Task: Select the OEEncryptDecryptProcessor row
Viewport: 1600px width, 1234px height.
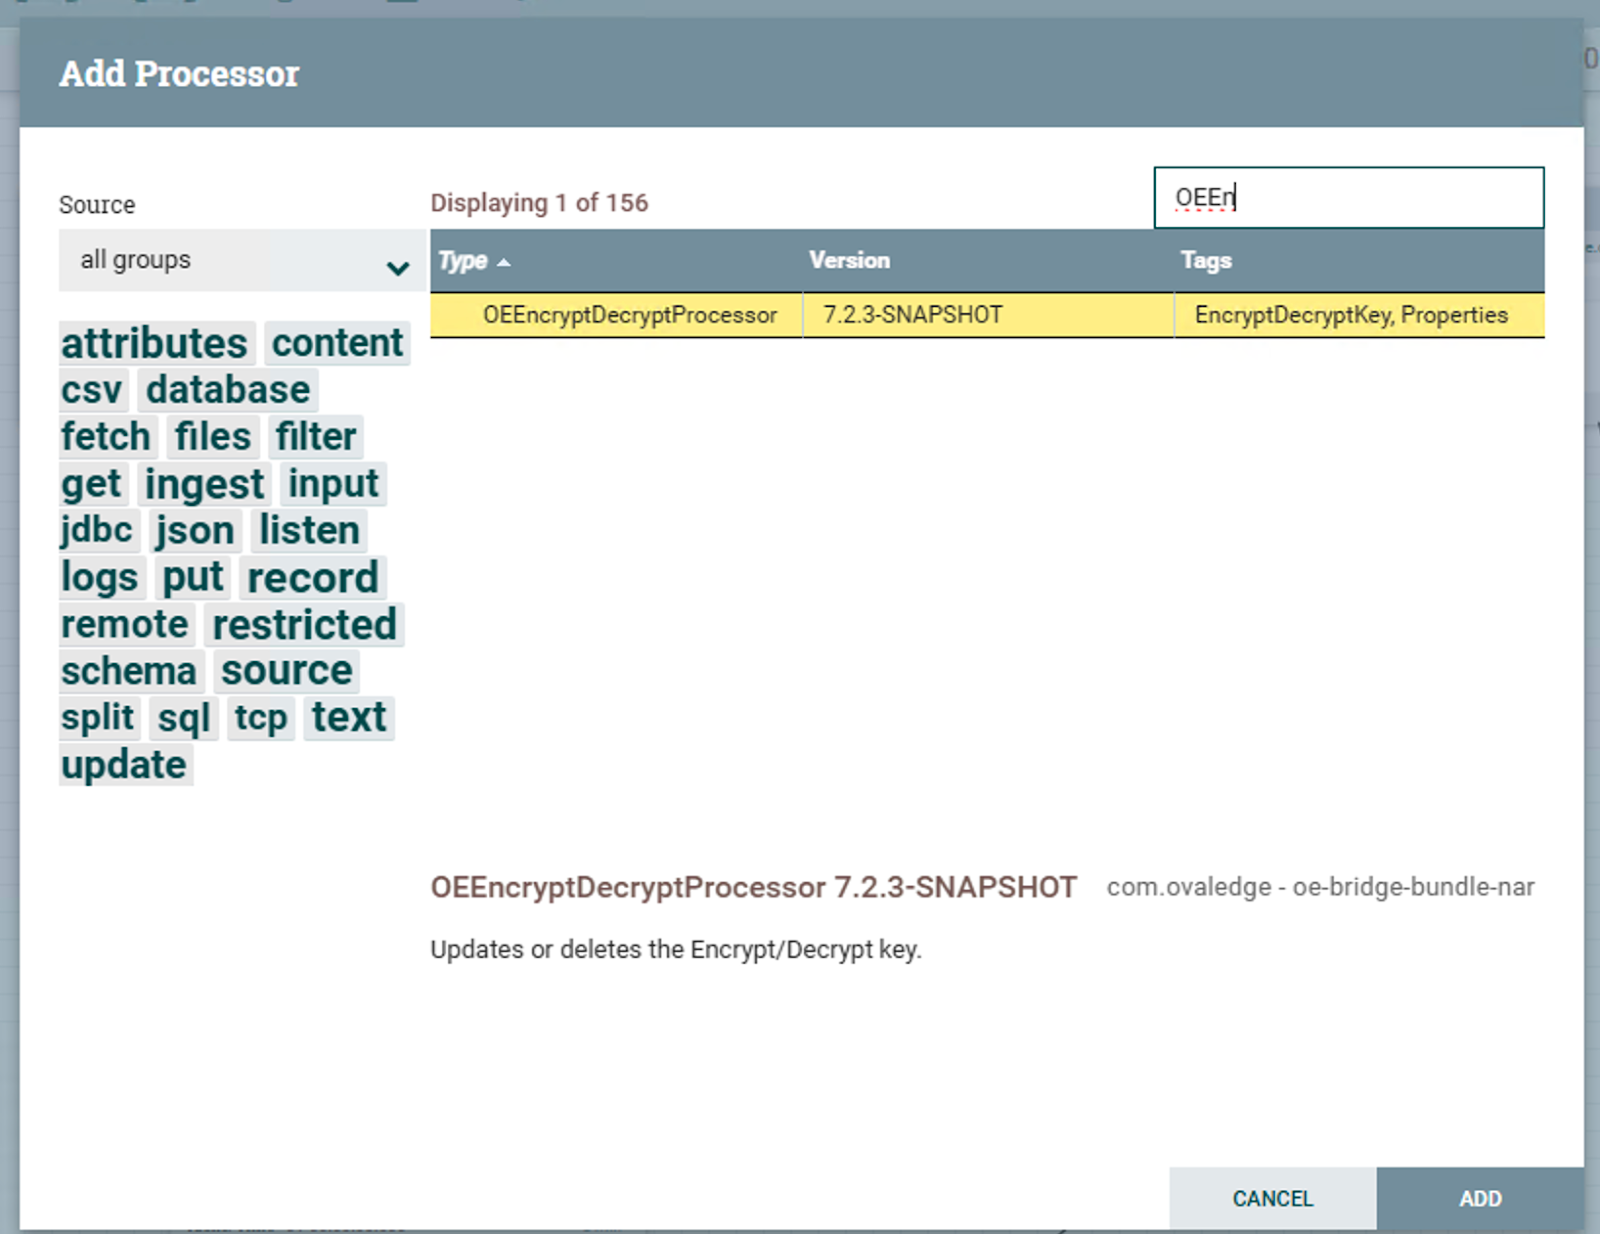Action: [629, 315]
